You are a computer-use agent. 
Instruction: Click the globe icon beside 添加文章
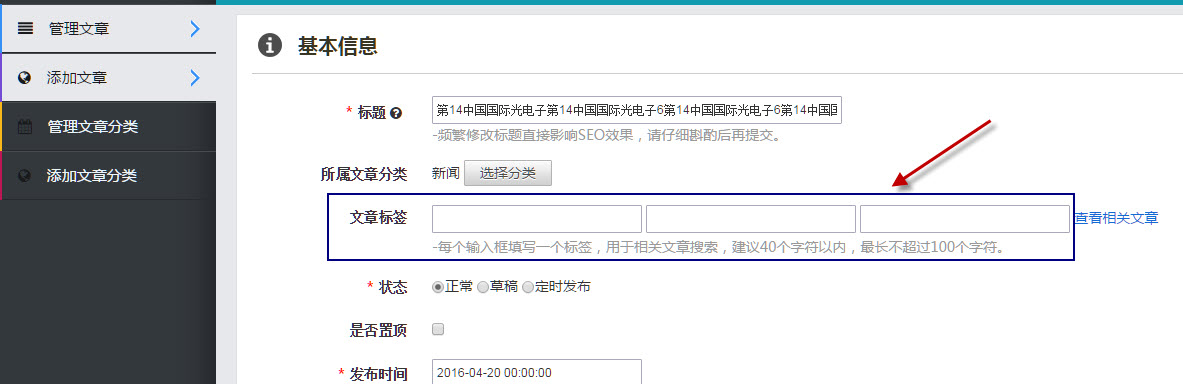24,78
